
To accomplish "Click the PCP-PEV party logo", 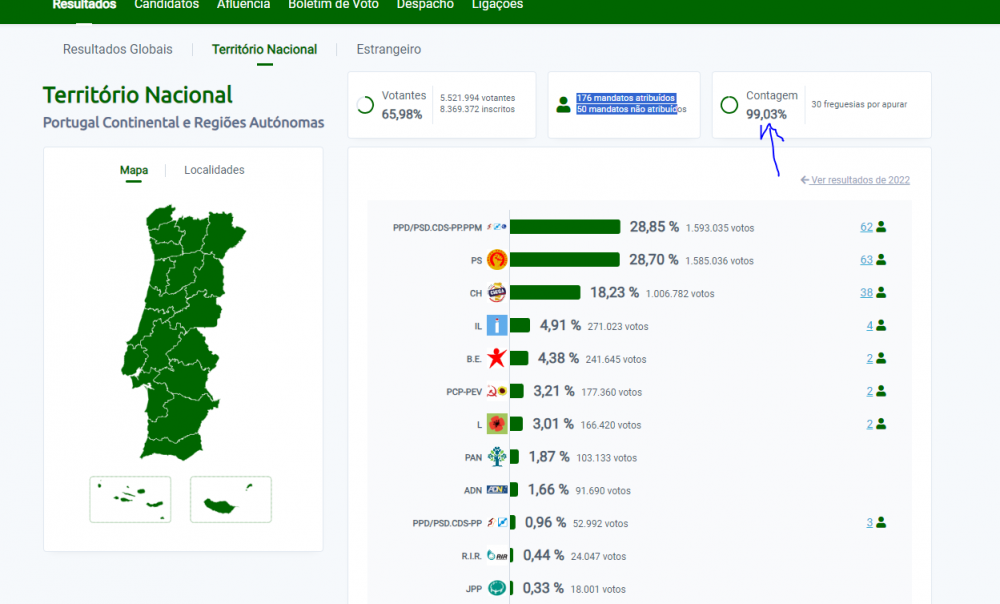I will pos(497,391).
